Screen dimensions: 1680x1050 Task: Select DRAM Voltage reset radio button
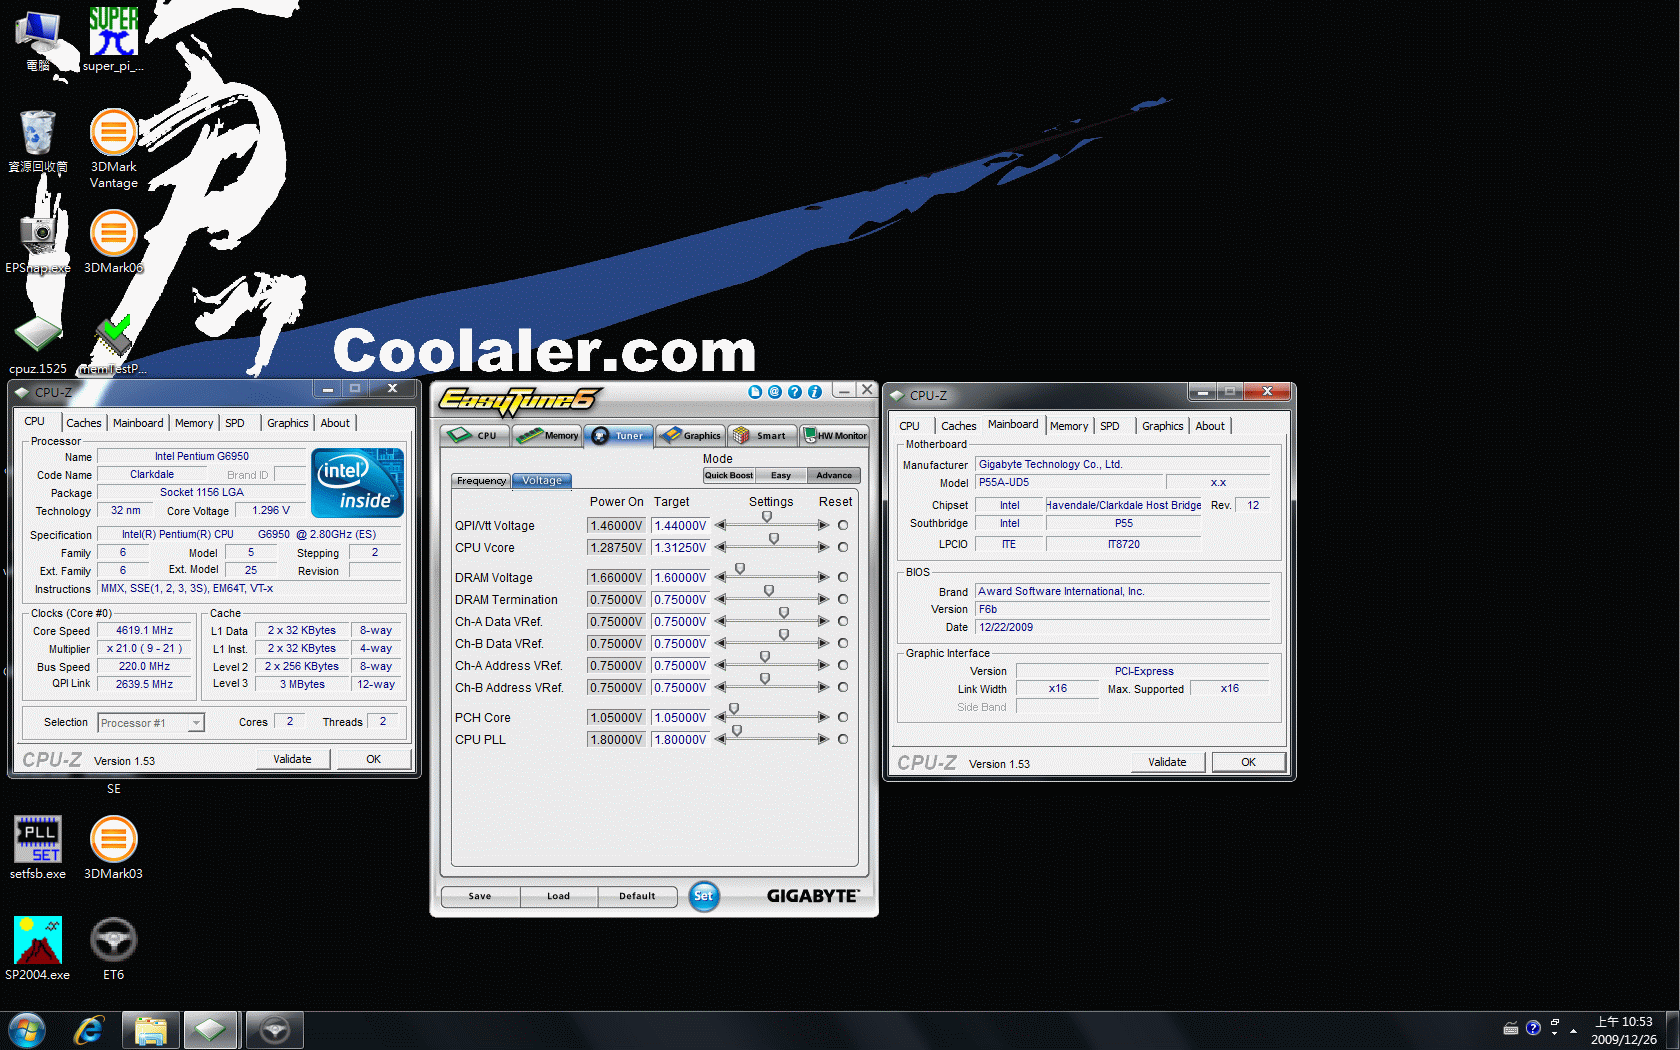tap(843, 577)
